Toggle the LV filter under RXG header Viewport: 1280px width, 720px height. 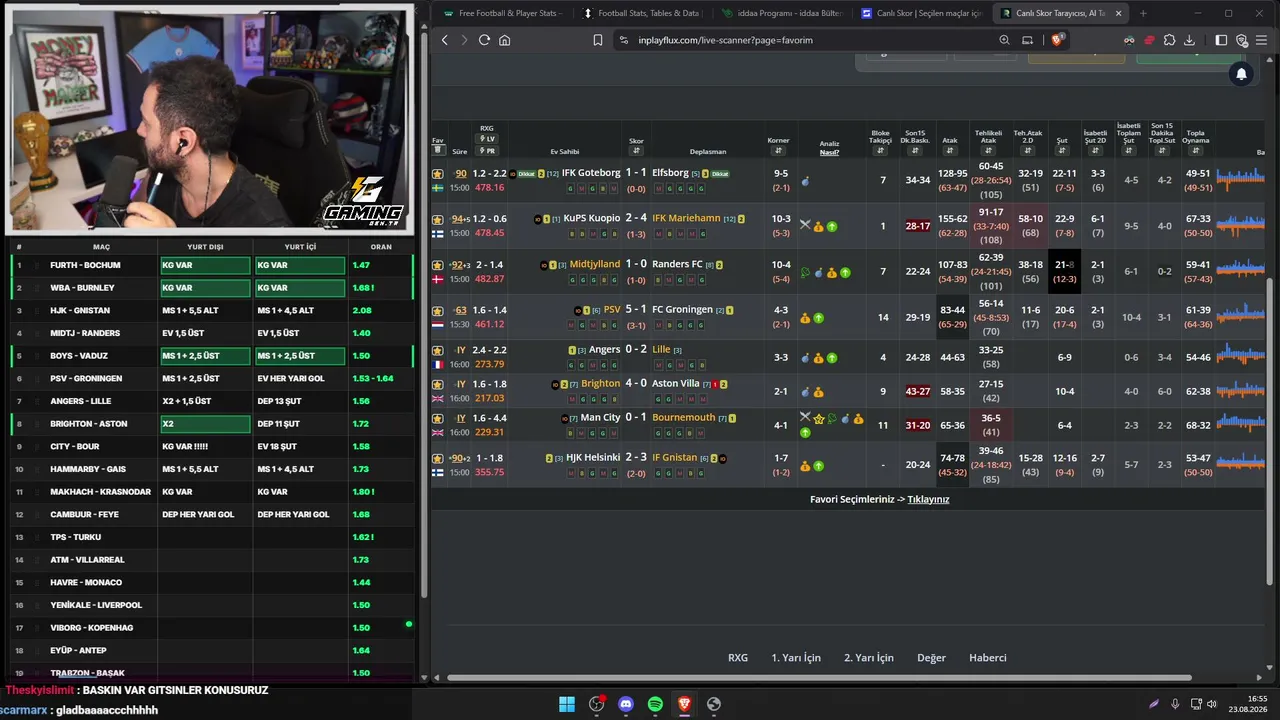tap(487, 139)
